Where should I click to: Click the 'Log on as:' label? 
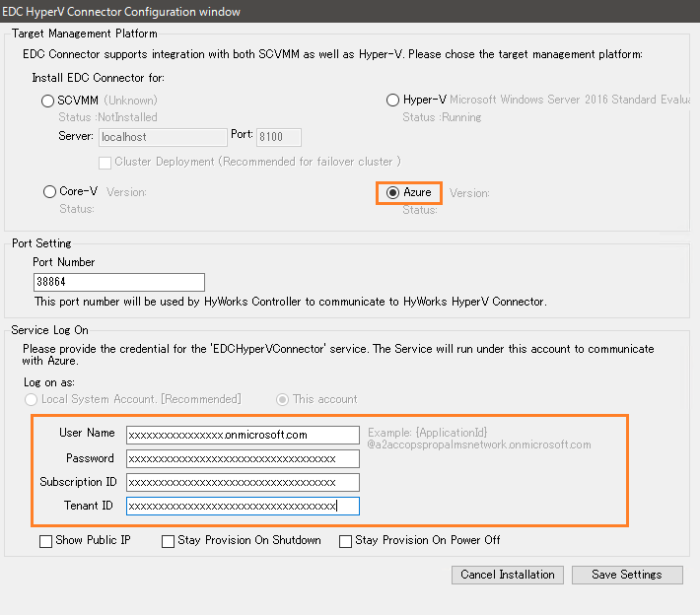pos(49,382)
